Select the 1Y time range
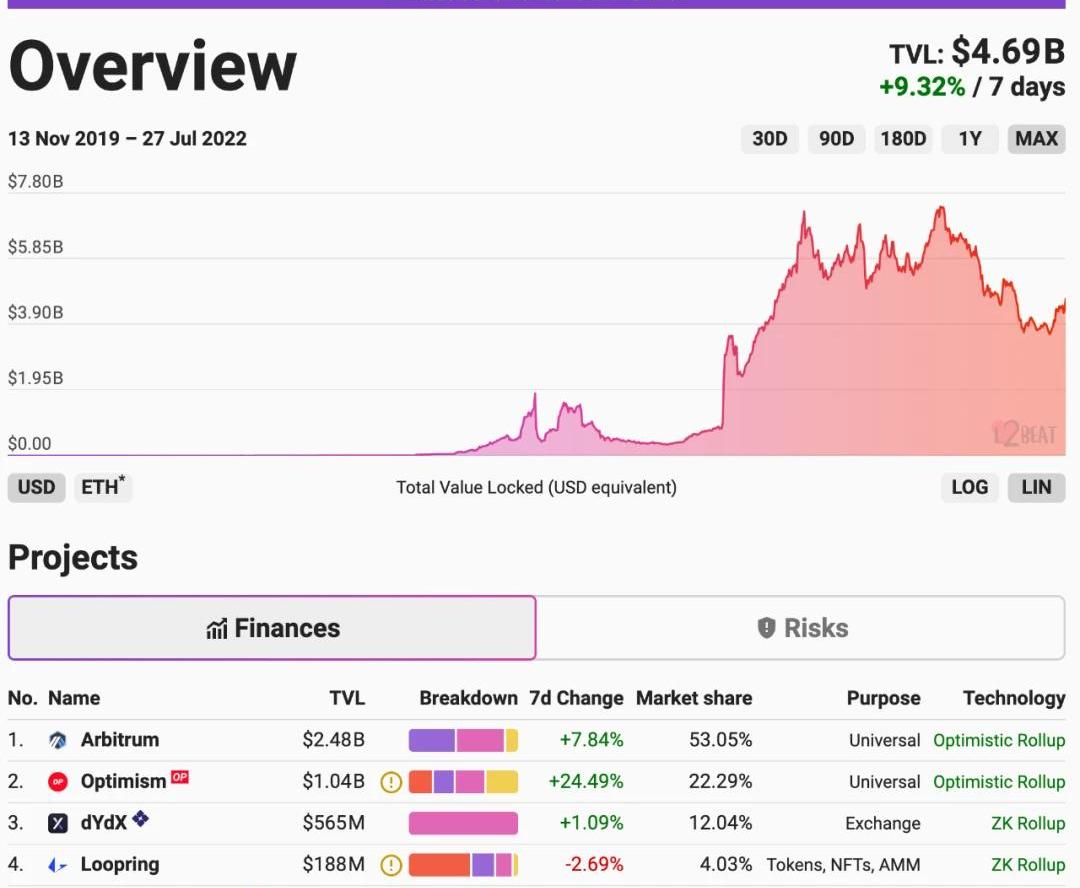1080x888 pixels. [x=969, y=139]
